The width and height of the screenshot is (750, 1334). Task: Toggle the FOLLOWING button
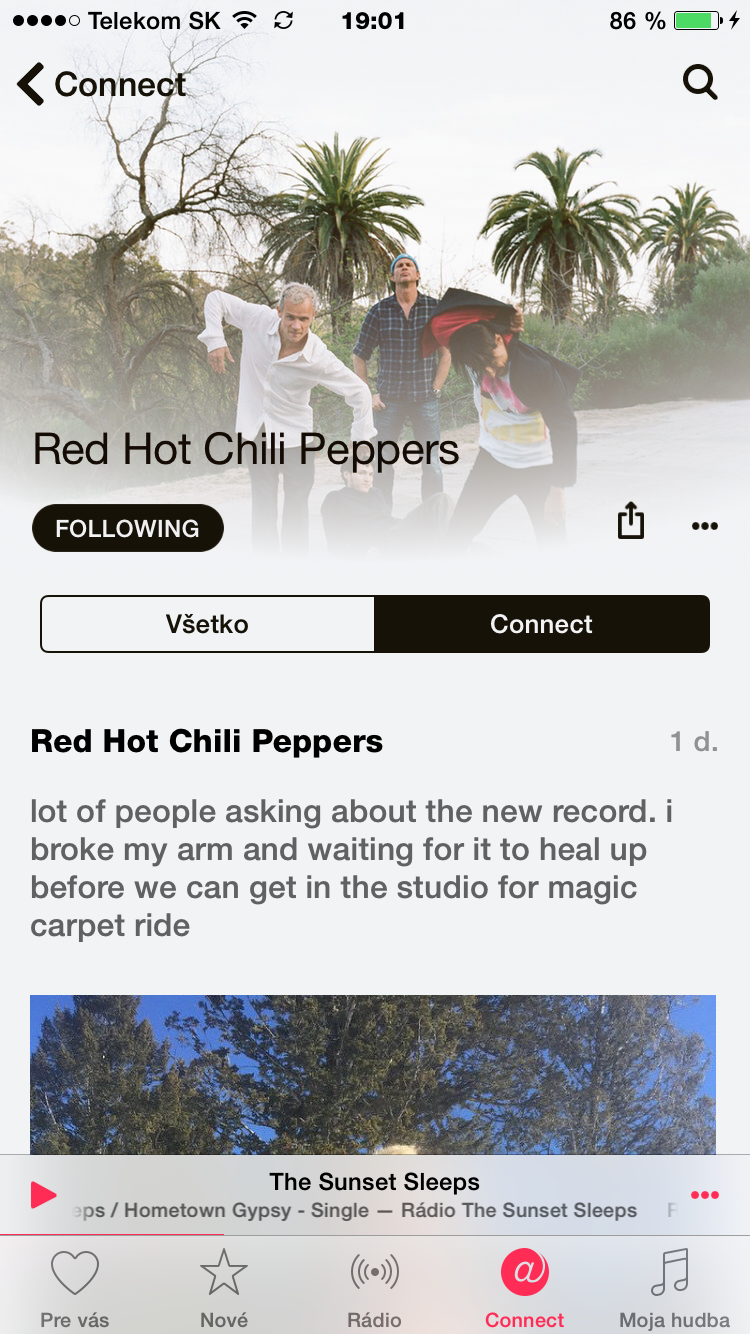pyautogui.click(x=128, y=528)
